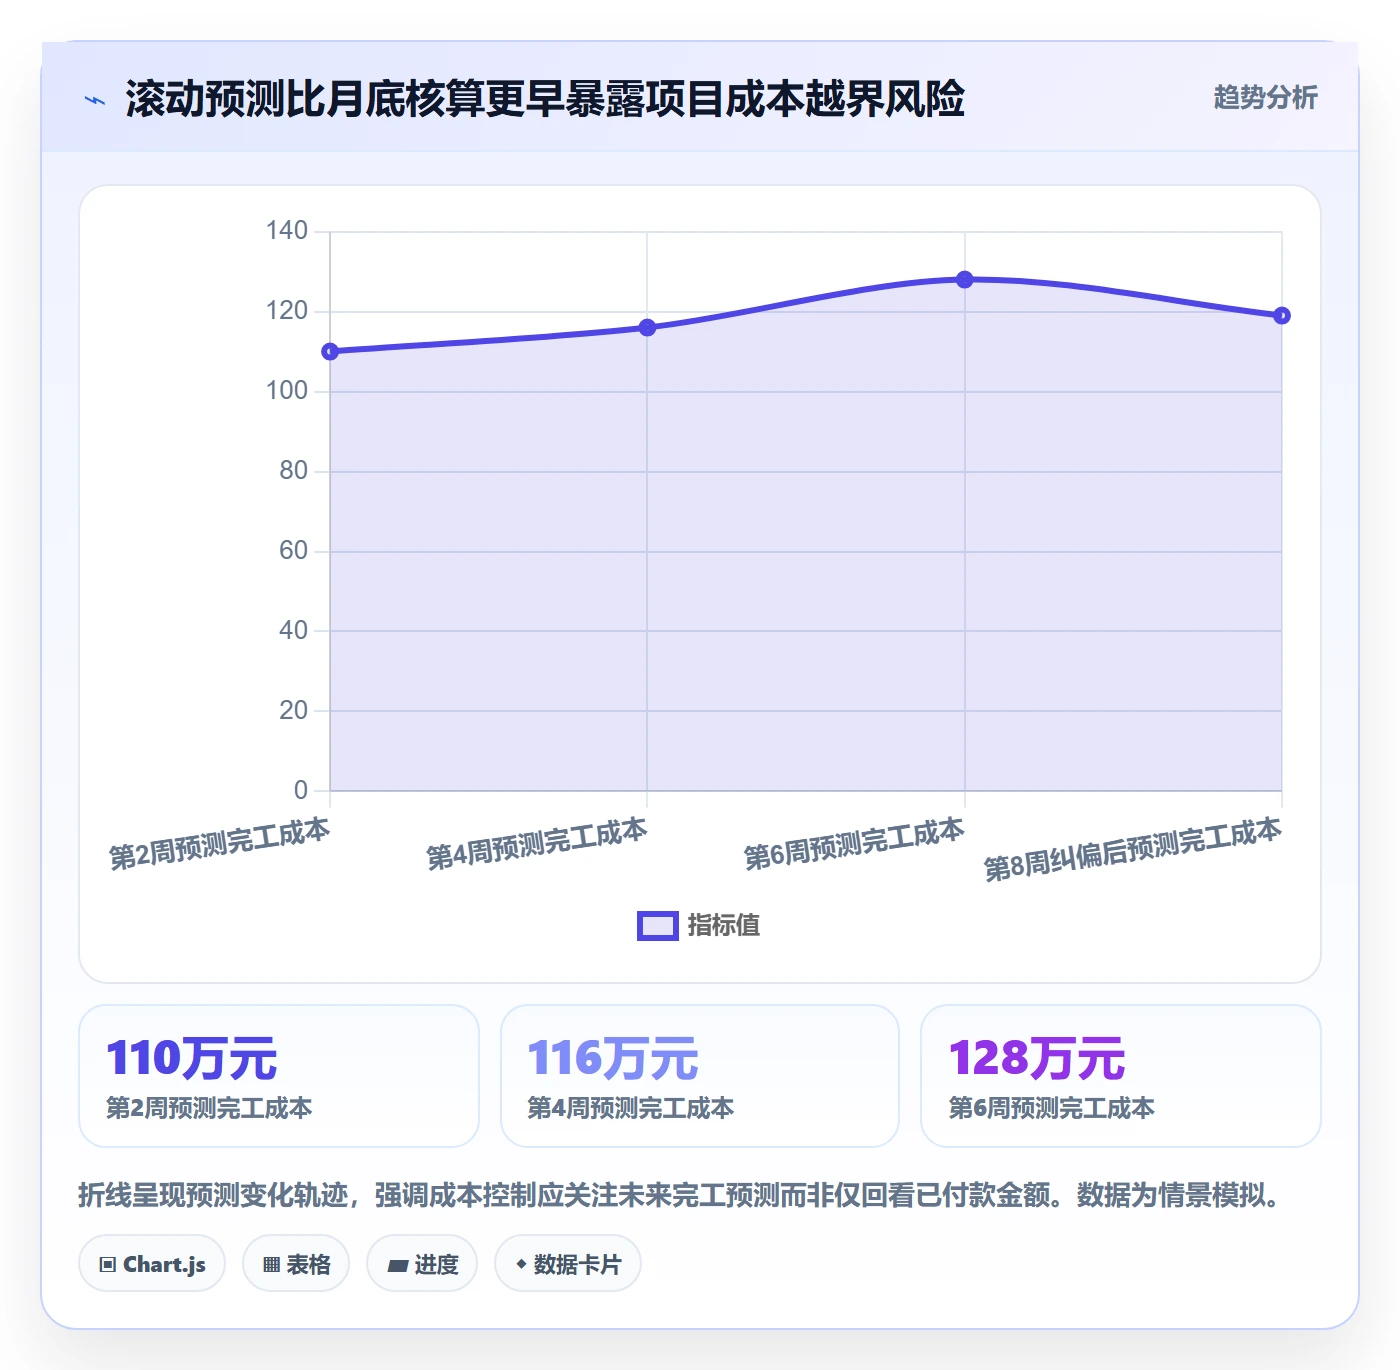
Task: Open the 128万元 data card
Action: 1121,1076
